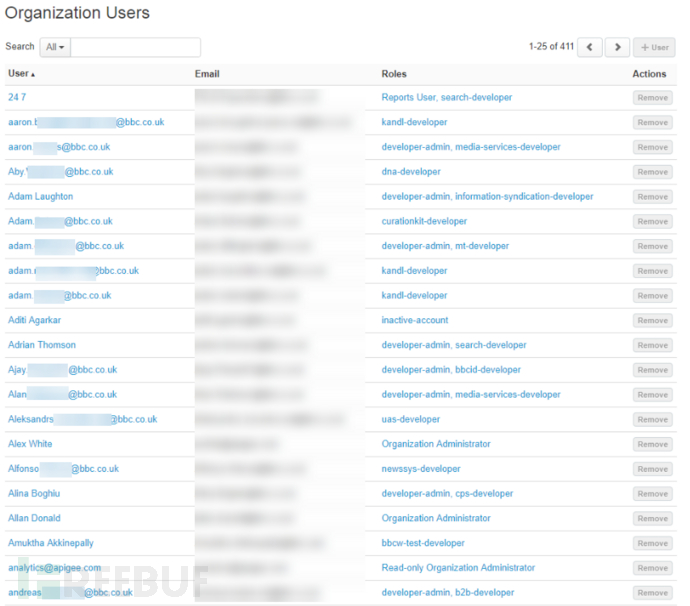Remove the Alfonso user
Viewport: 690px width, 606px height.
[653, 469]
